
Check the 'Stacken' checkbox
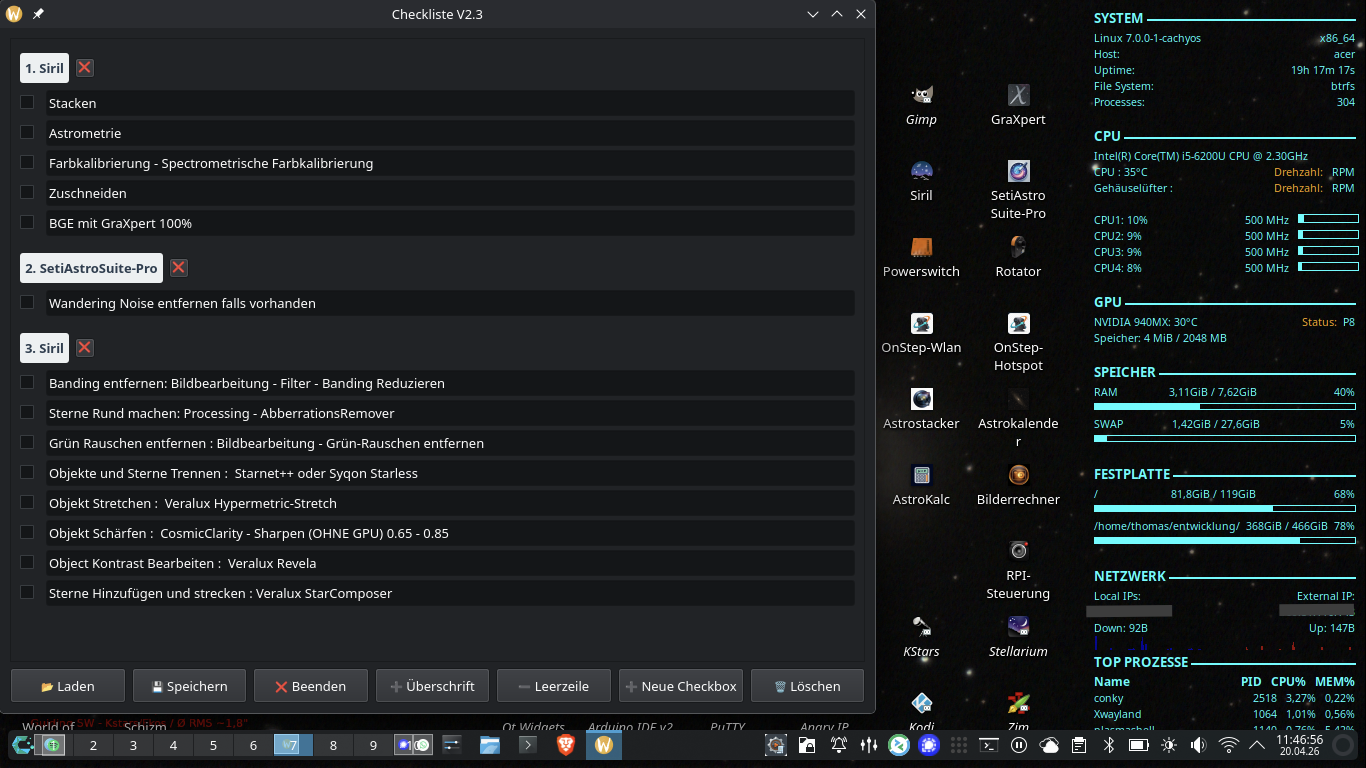tap(27, 102)
